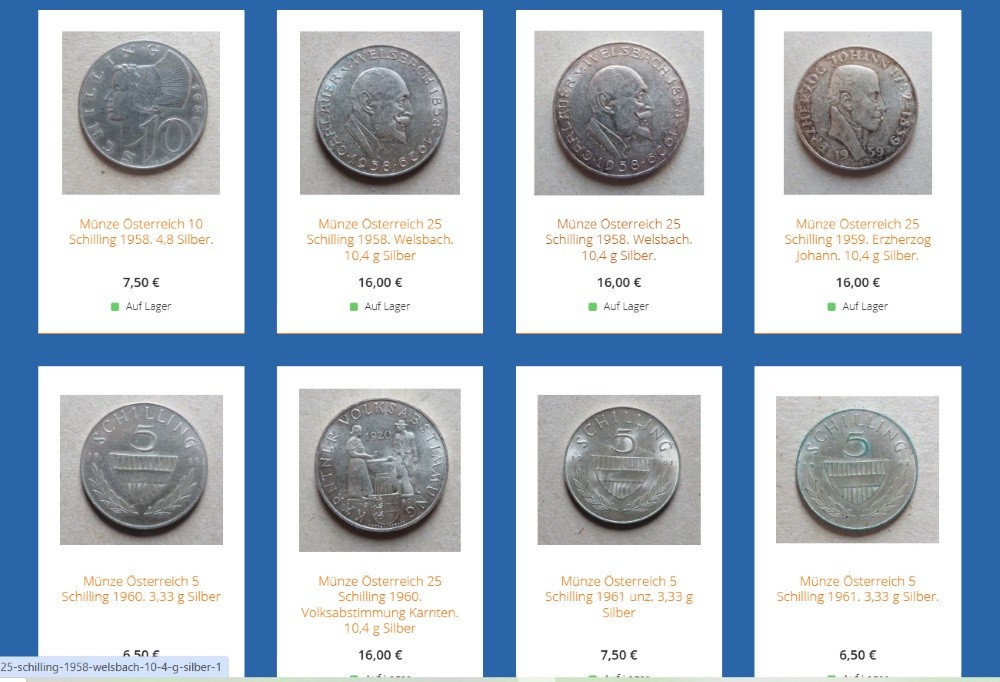Click the 16,00 € price of Volksabstimmung coin
Image resolution: width=1000 pixels, height=682 pixels.
point(379,655)
